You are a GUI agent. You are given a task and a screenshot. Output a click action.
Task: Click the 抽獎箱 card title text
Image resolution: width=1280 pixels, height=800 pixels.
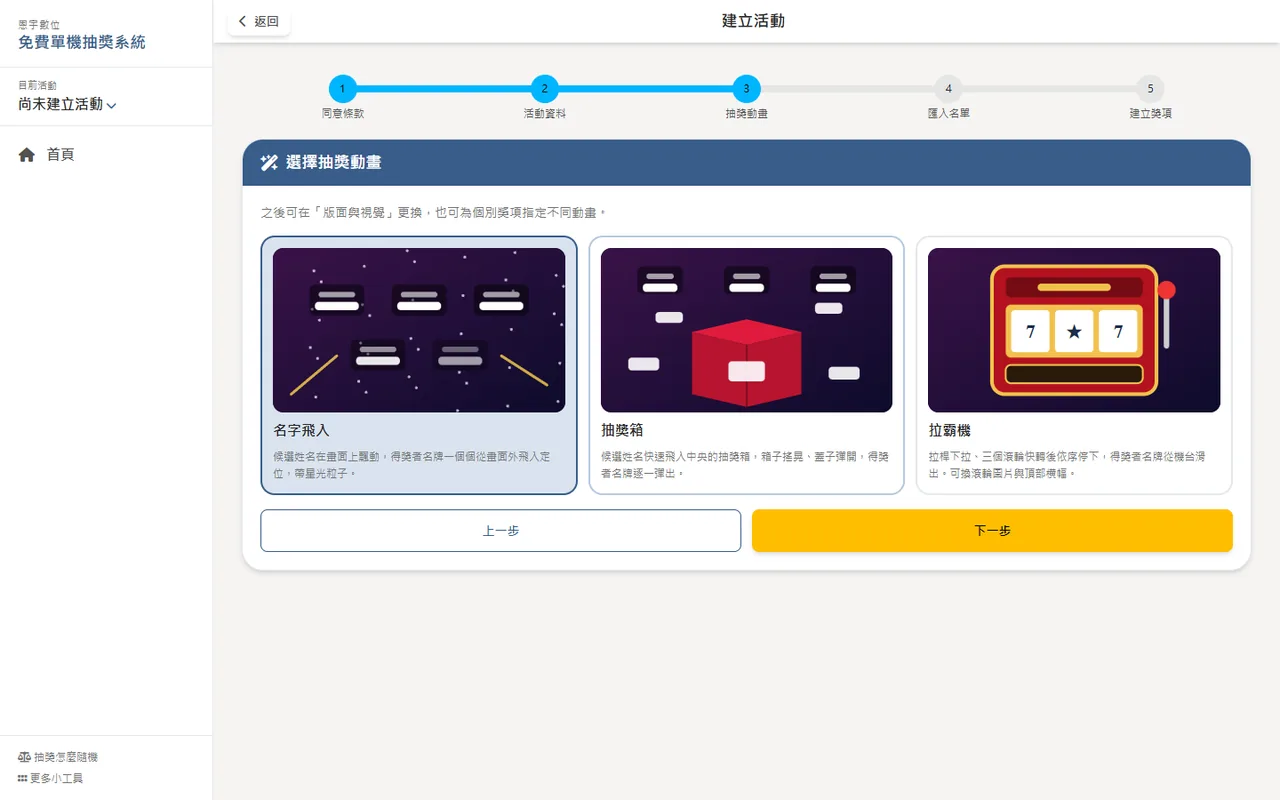click(x=622, y=430)
